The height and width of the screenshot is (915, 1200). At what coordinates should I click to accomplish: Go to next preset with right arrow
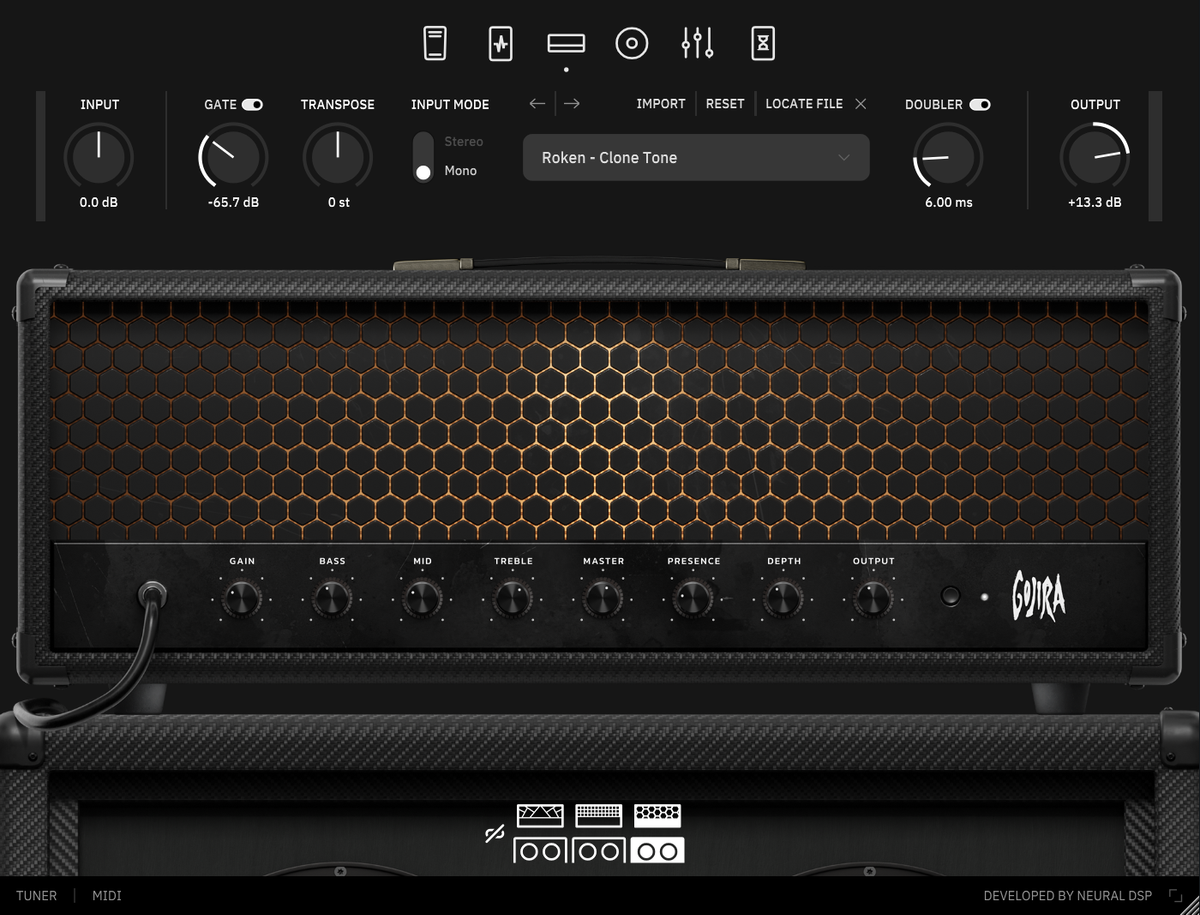[x=572, y=103]
